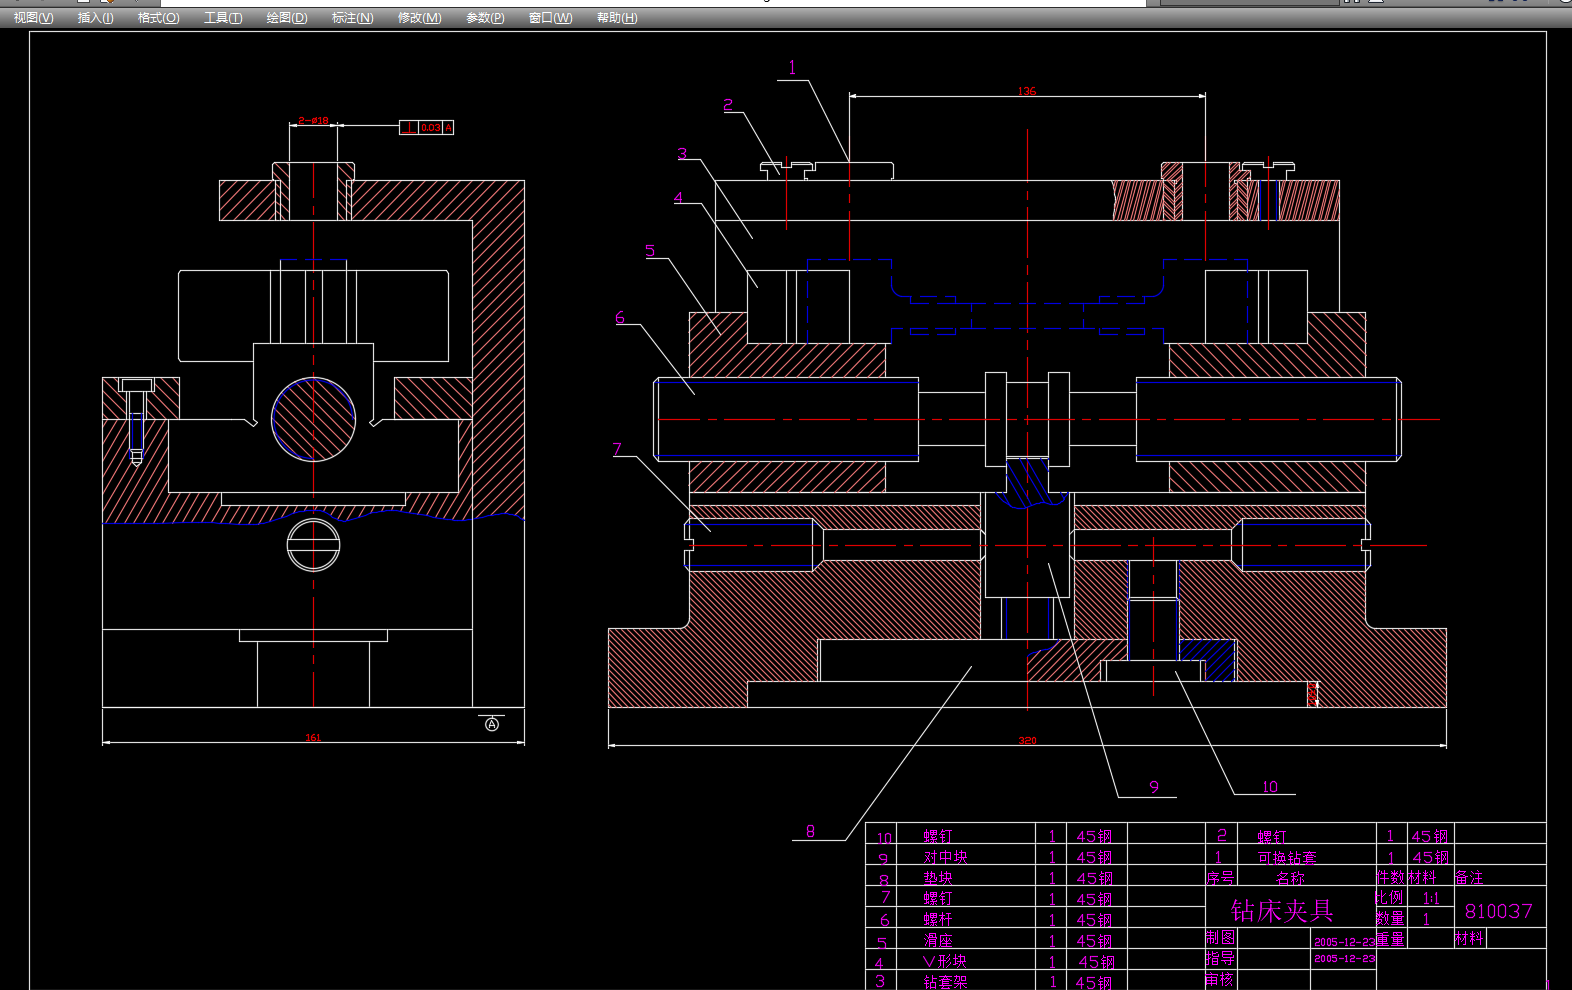Open the 视图(V) menu
Image resolution: width=1572 pixels, height=990 pixels.
[x=33, y=18]
